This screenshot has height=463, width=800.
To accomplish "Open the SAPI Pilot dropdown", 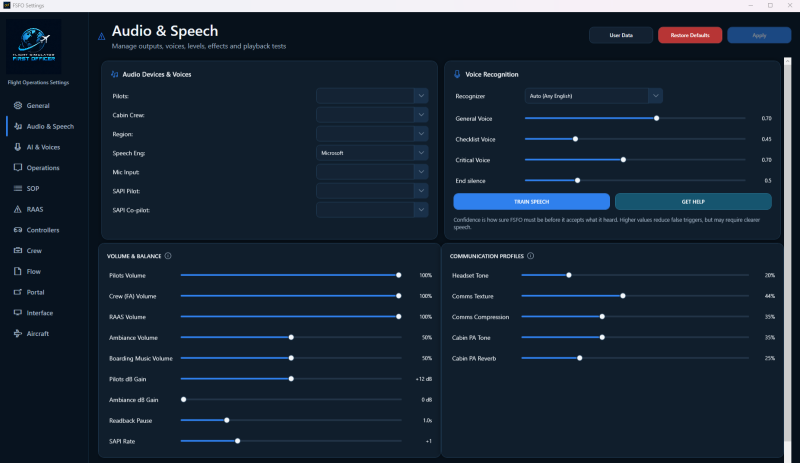I will [372, 191].
